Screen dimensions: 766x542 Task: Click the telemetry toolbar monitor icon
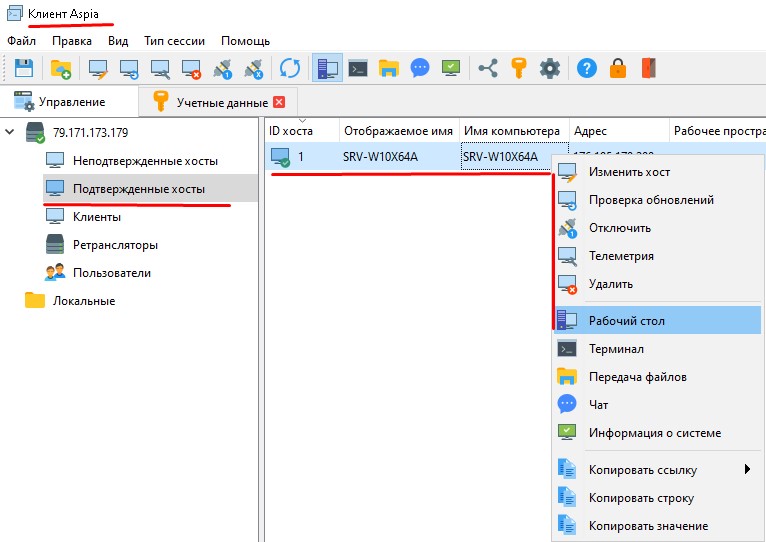[160, 69]
